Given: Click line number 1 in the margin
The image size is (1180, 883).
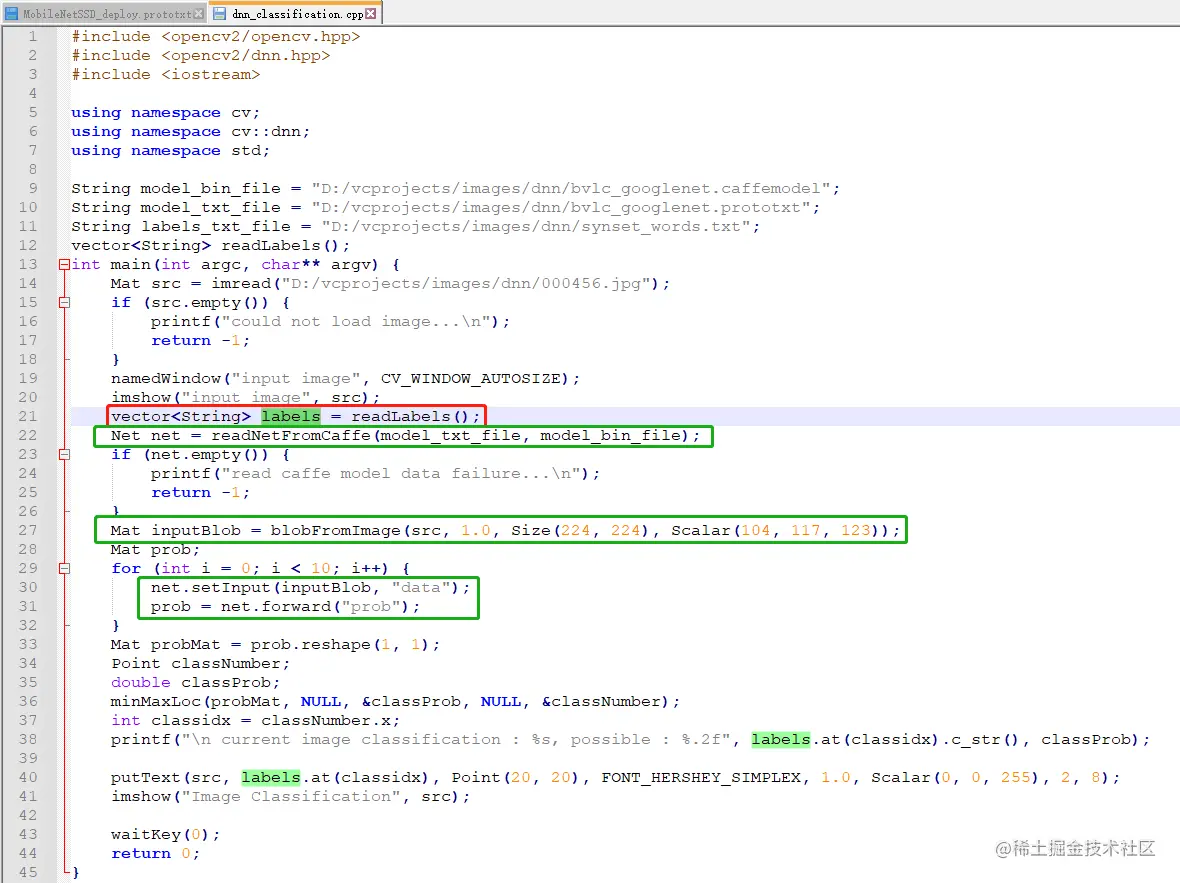Looking at the screenshot, I should [x=32, y=36].
